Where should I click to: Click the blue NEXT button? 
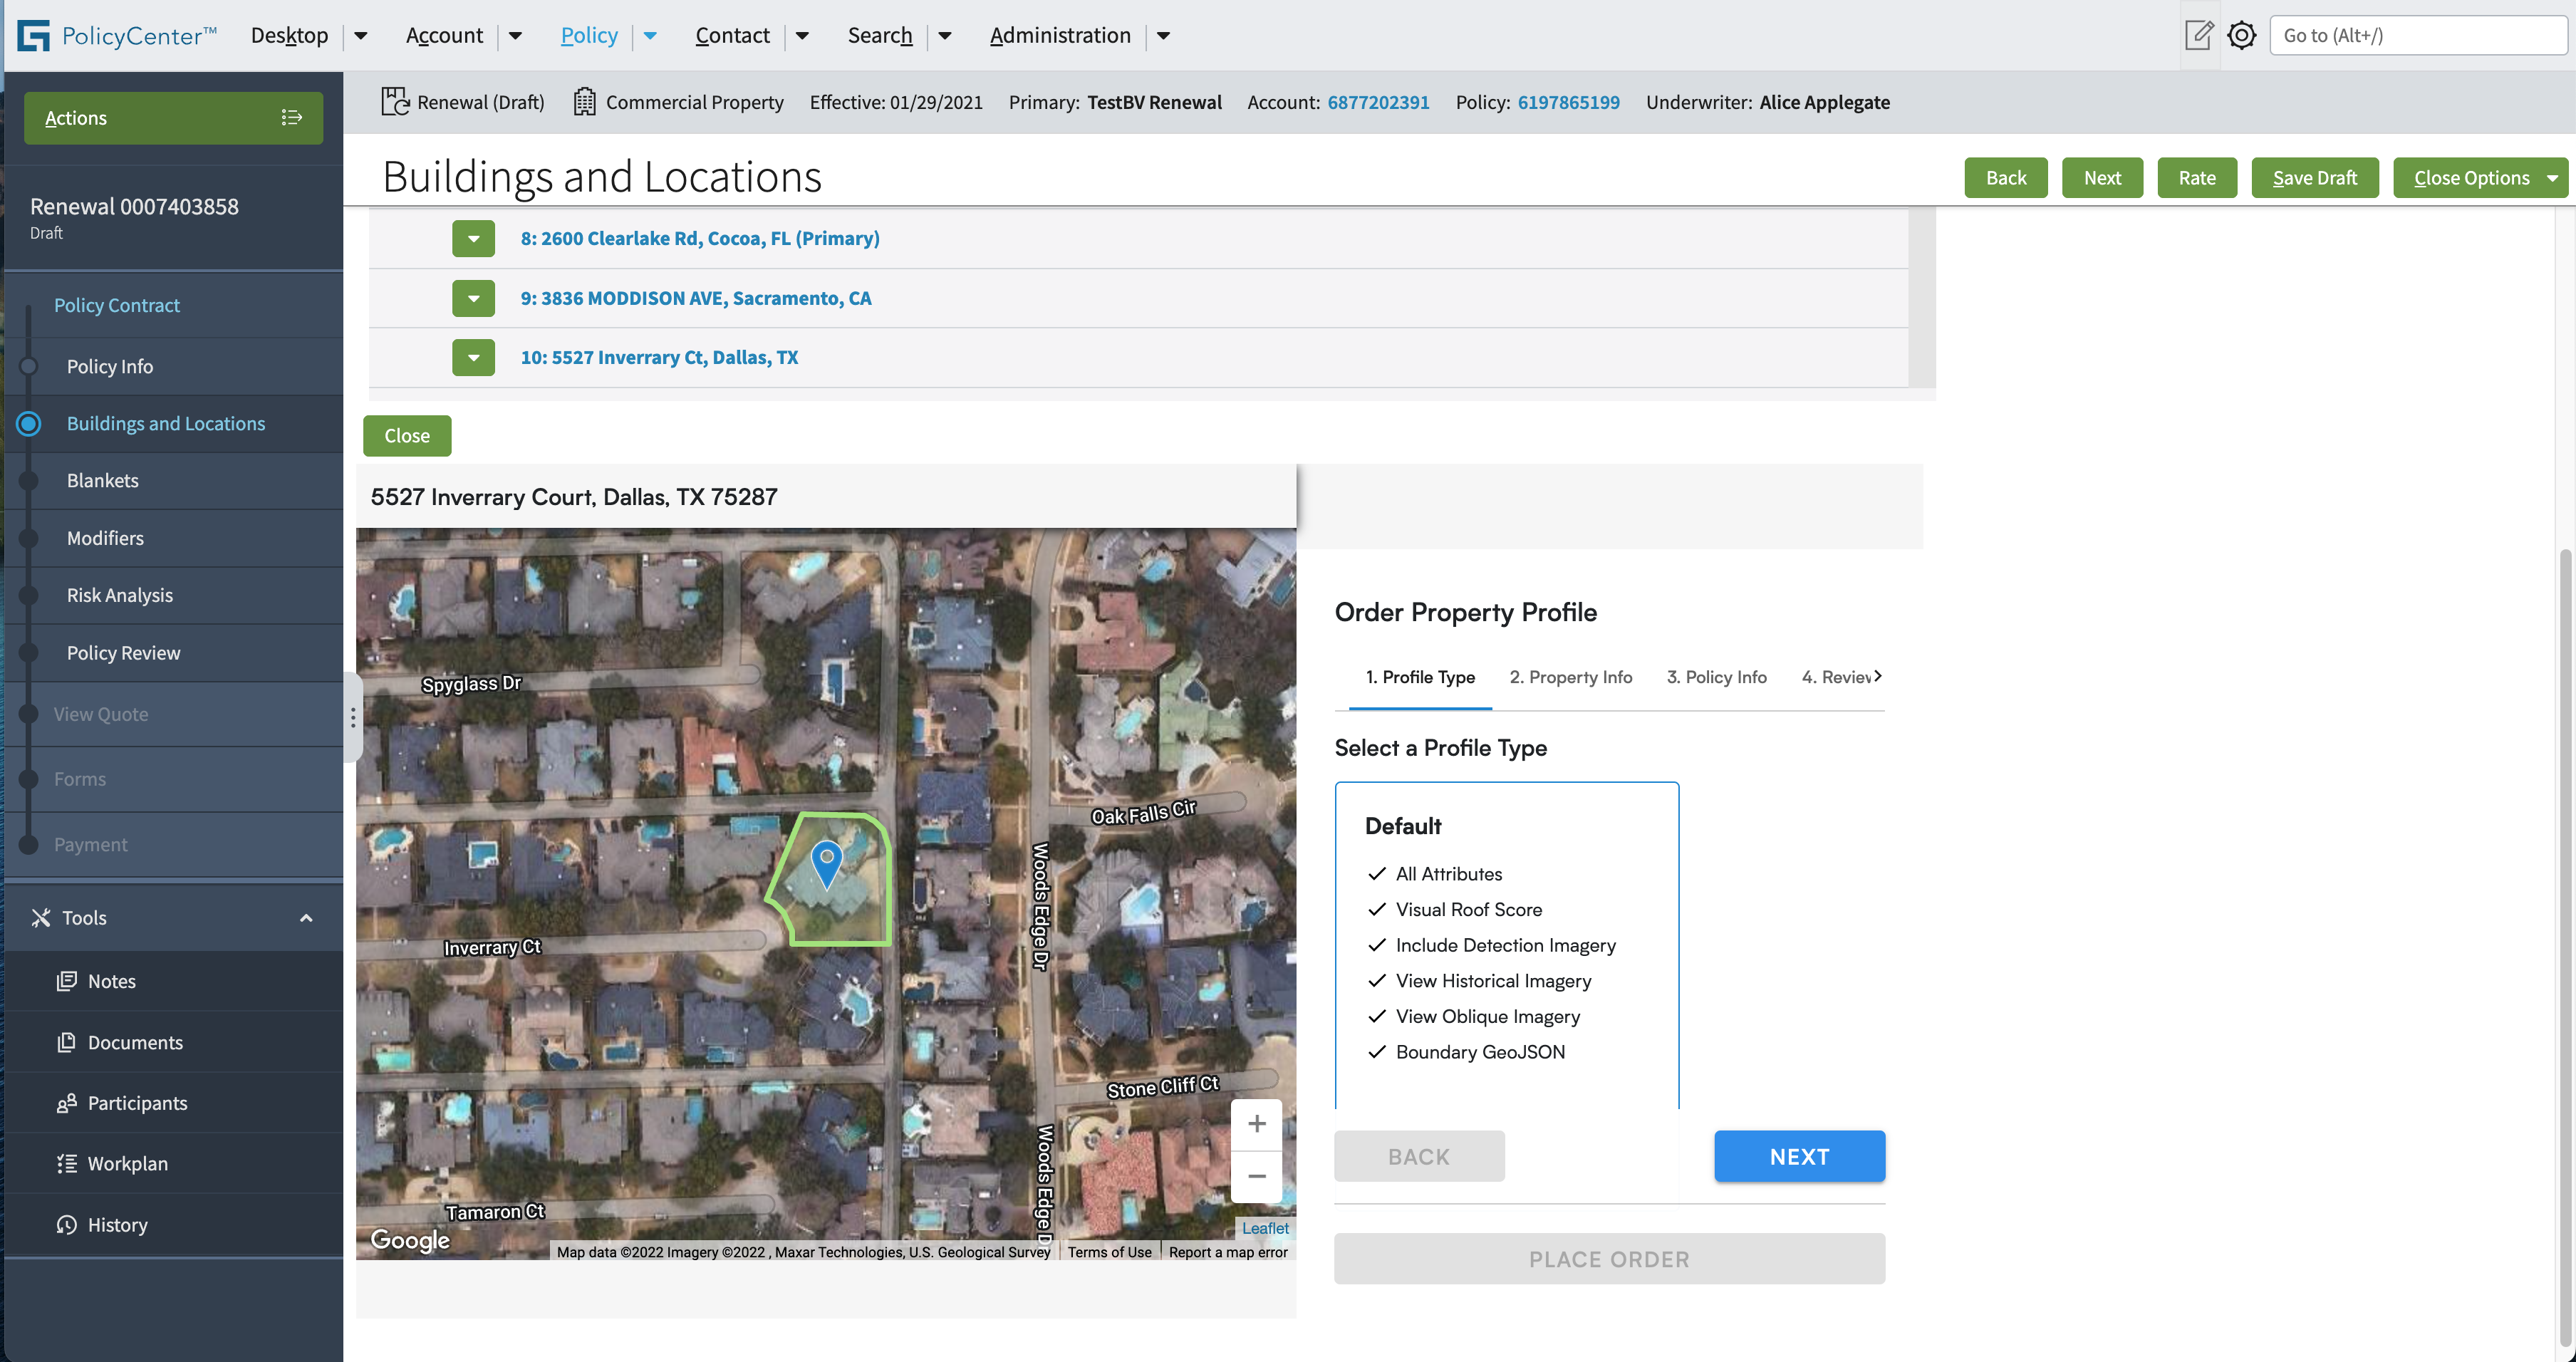(x=1799, y=1156)
